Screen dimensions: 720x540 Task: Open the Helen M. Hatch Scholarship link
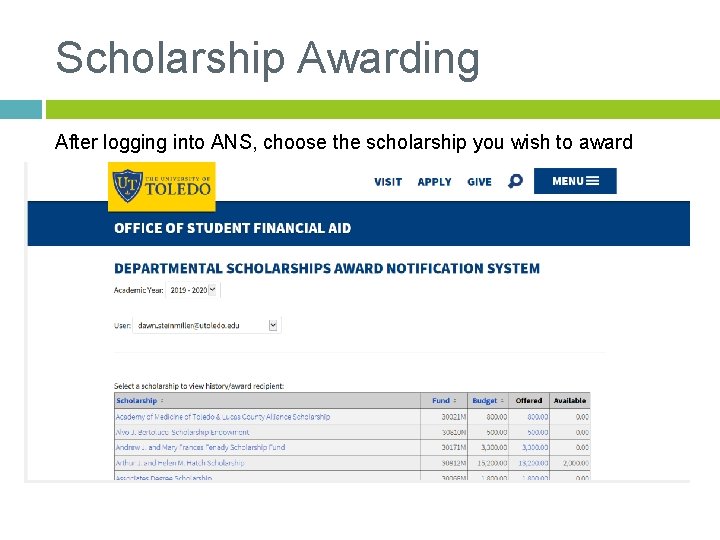[180, 463]
